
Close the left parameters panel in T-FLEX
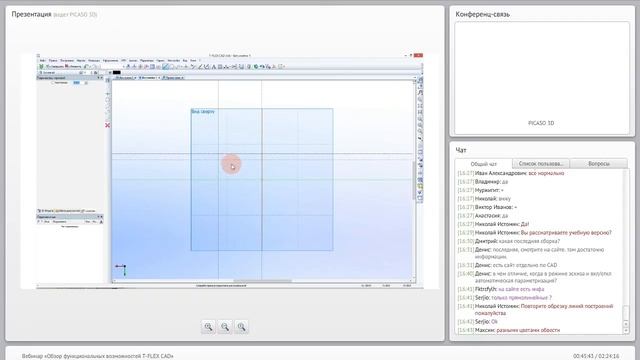pyautogui.click(x=101, y=78)
